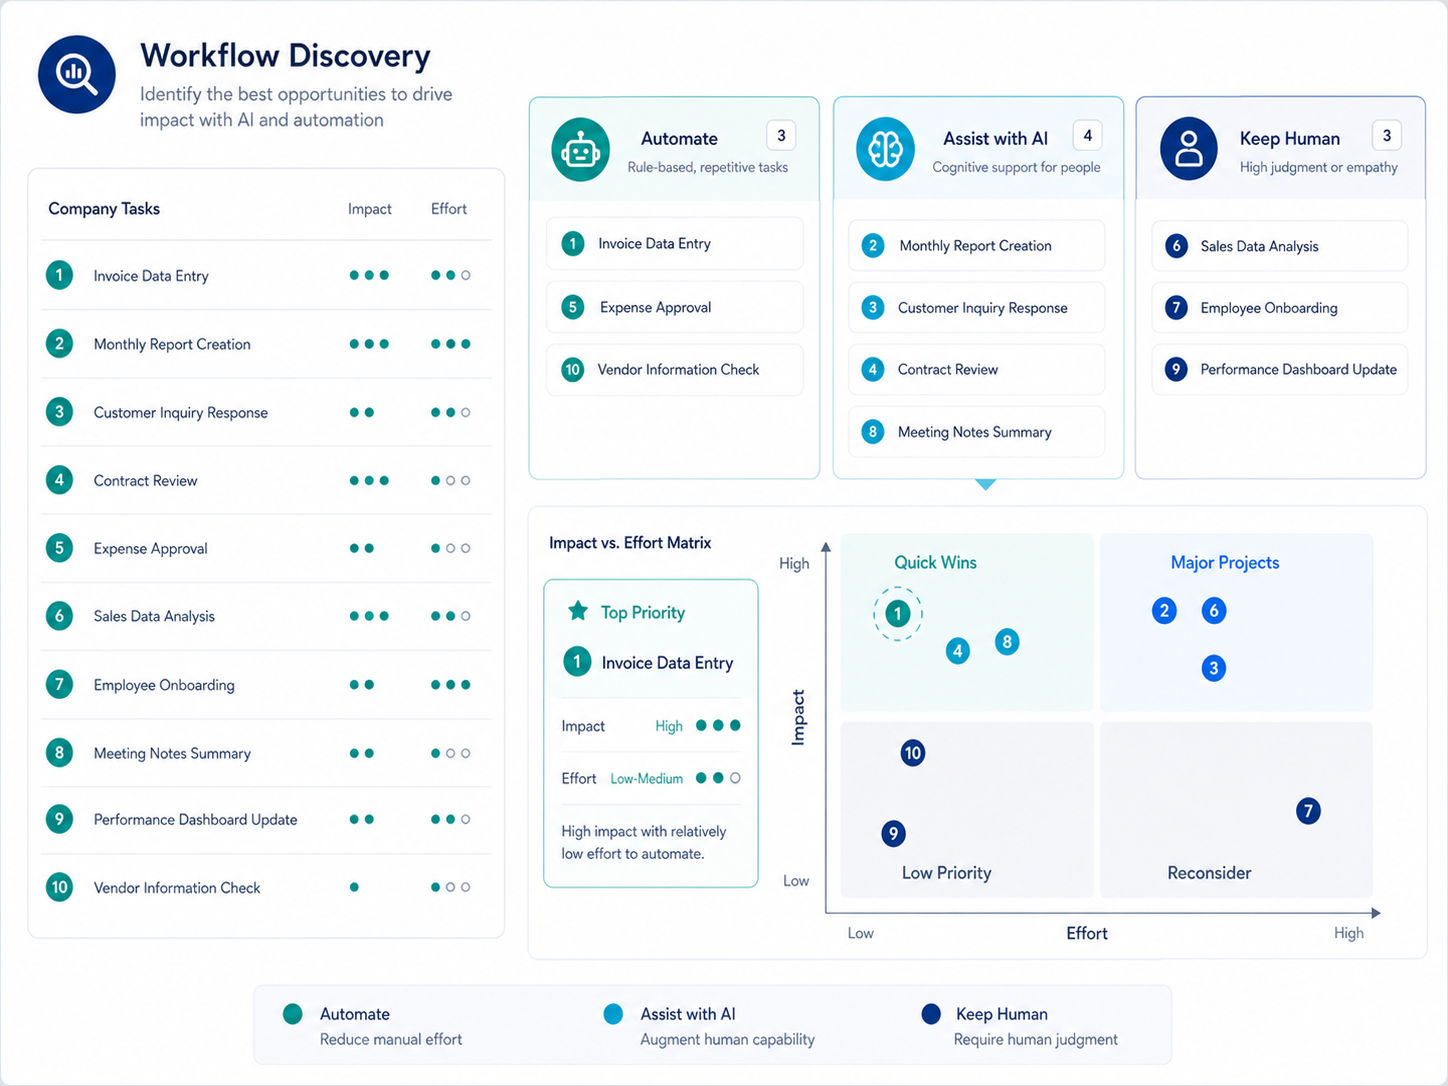Click the Keep Human legend color dot
The height and width of the screenshot is (1086, 1448).
pos(931,1014)
